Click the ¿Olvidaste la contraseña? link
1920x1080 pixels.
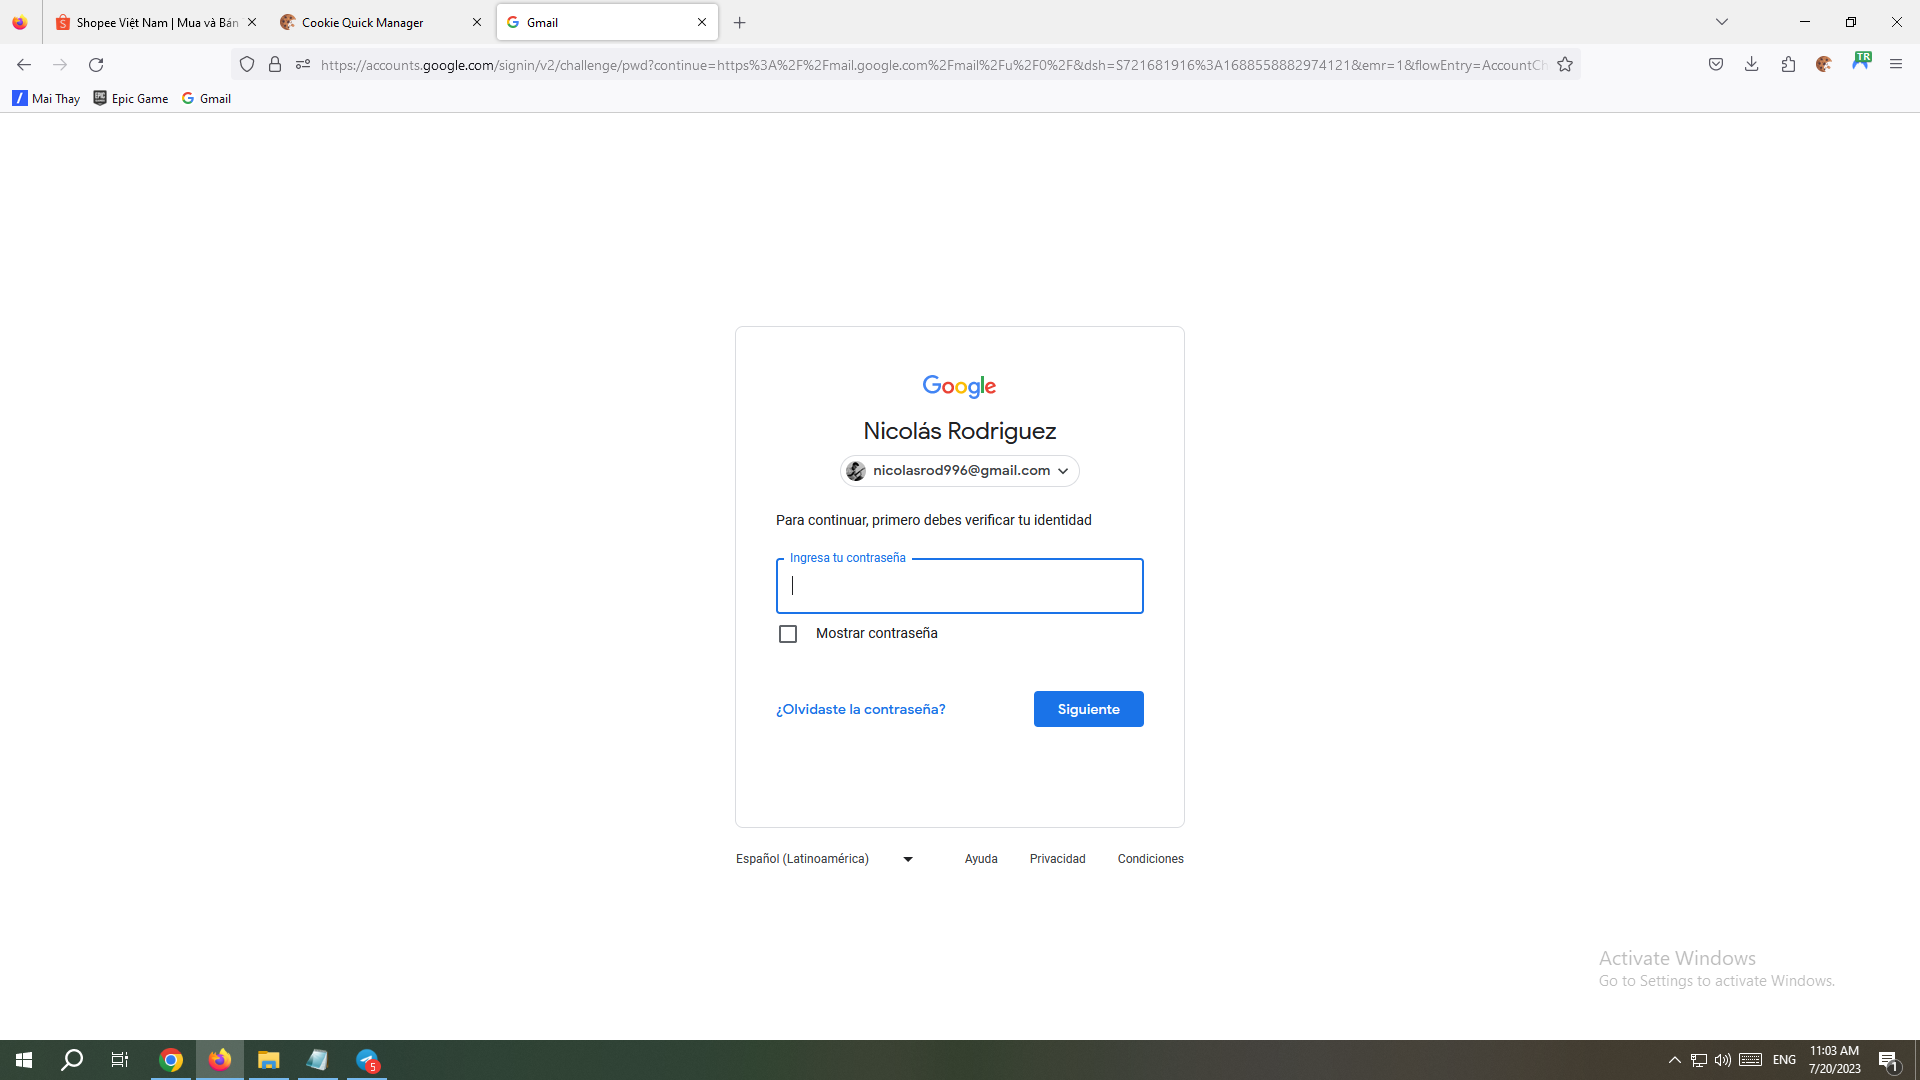[860, 709]
